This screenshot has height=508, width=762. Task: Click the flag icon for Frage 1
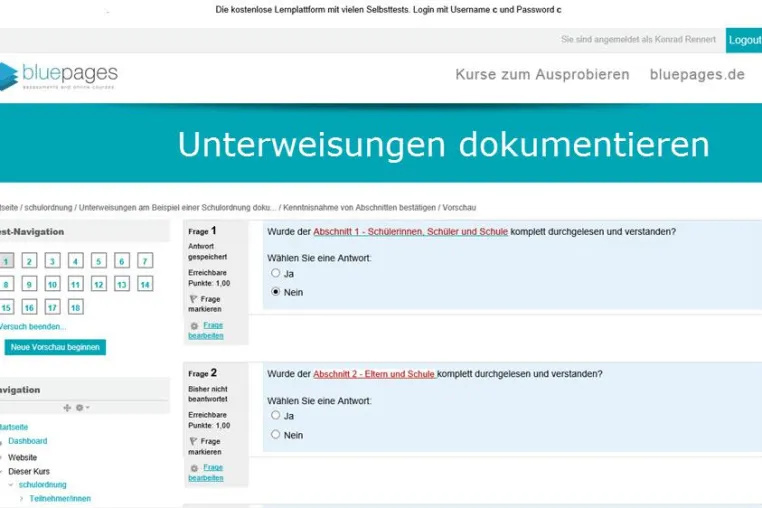click(x=193, y=299)
